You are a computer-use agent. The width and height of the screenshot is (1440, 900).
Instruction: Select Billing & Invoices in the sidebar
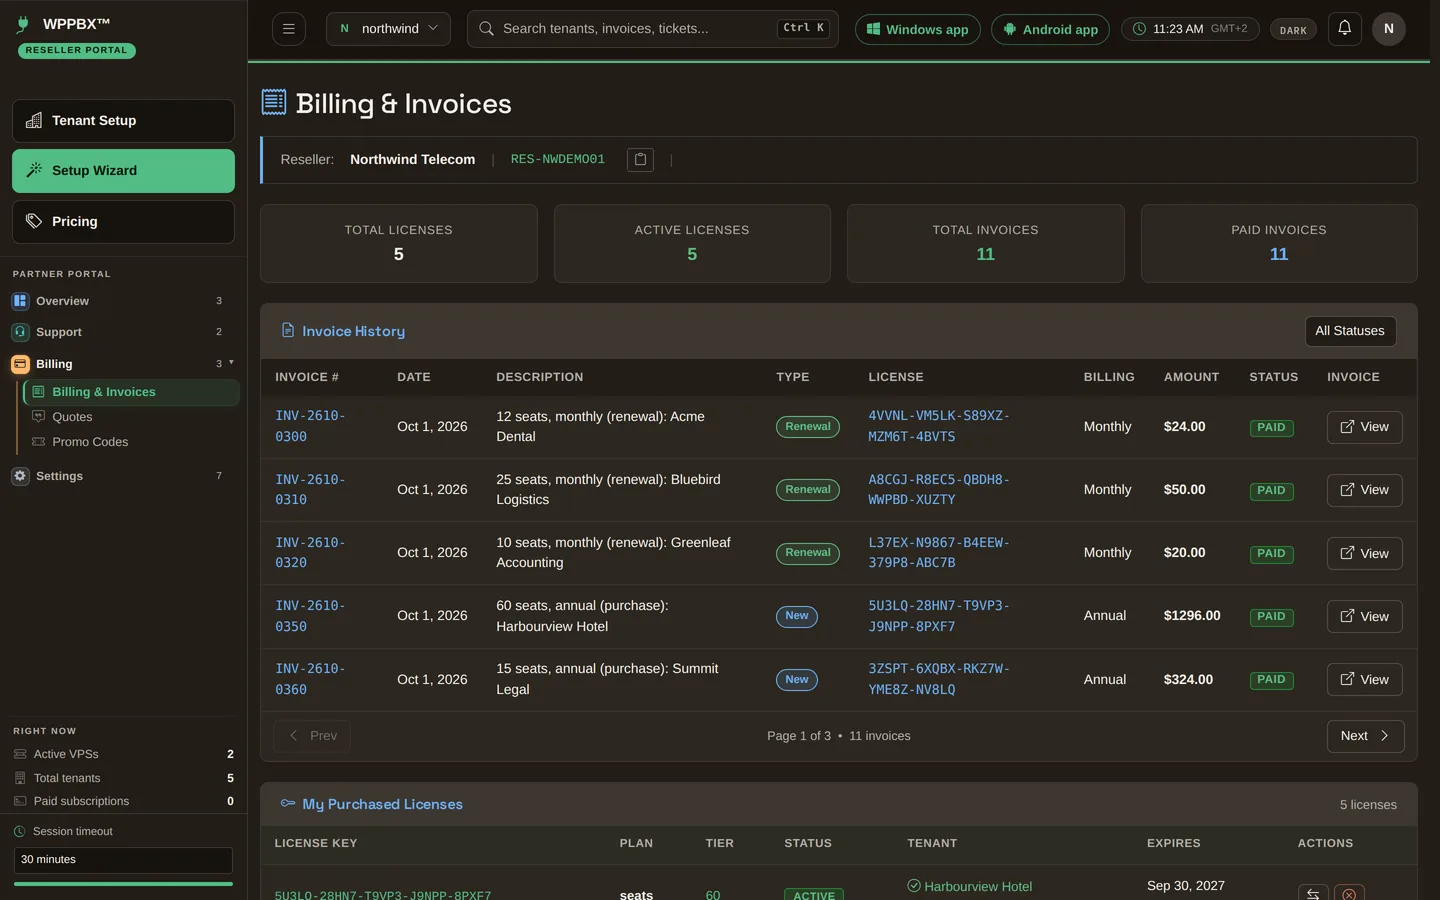[132, 392]
